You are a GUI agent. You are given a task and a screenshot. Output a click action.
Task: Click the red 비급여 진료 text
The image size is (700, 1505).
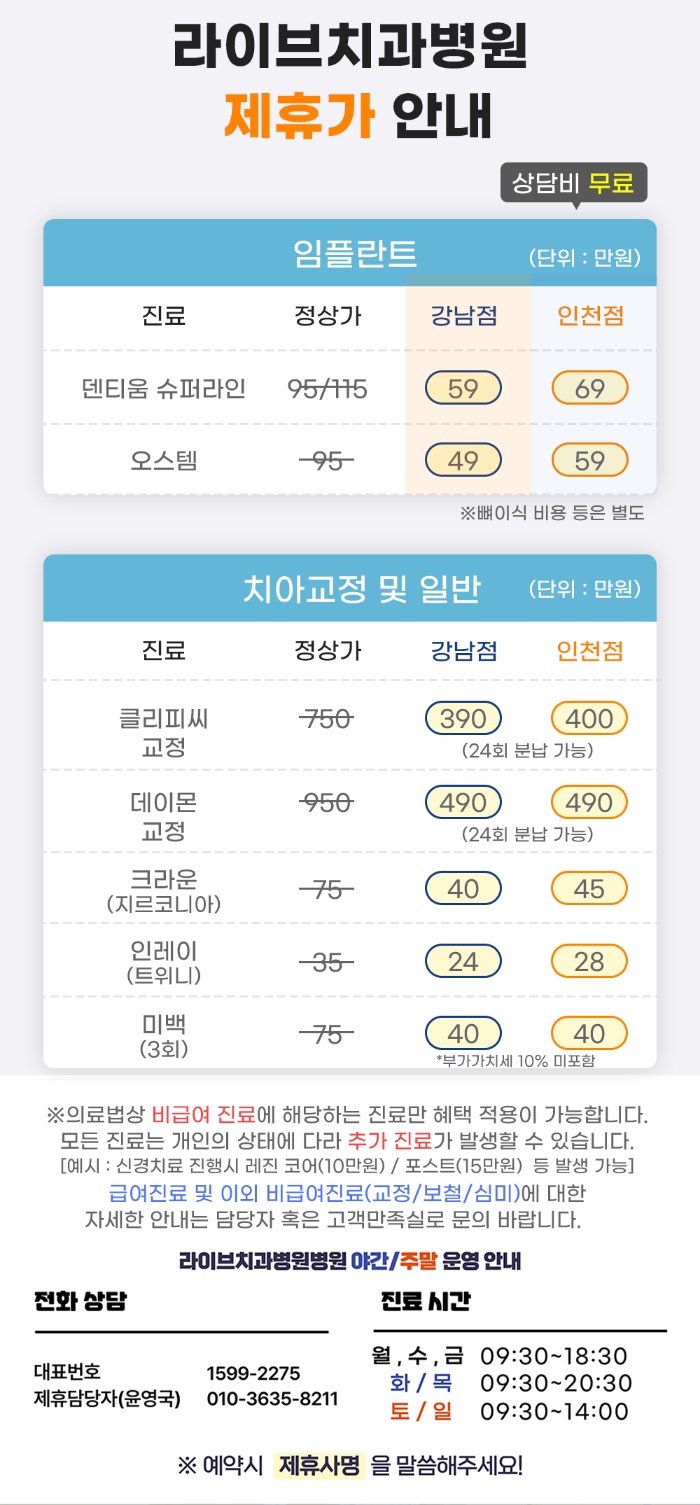tap(204, 1115)
